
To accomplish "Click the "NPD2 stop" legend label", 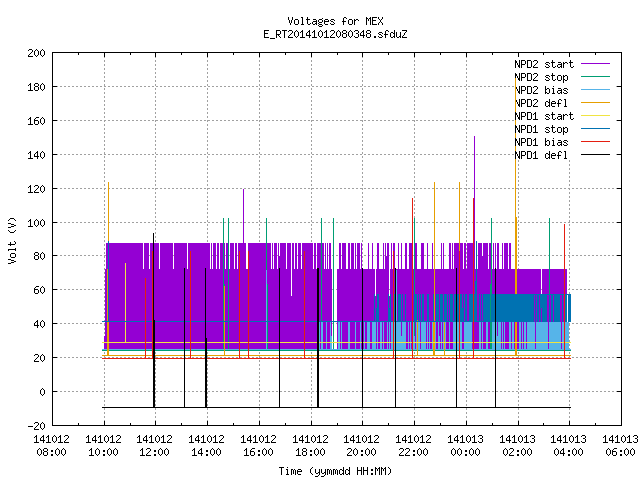I will coord(541,77).
